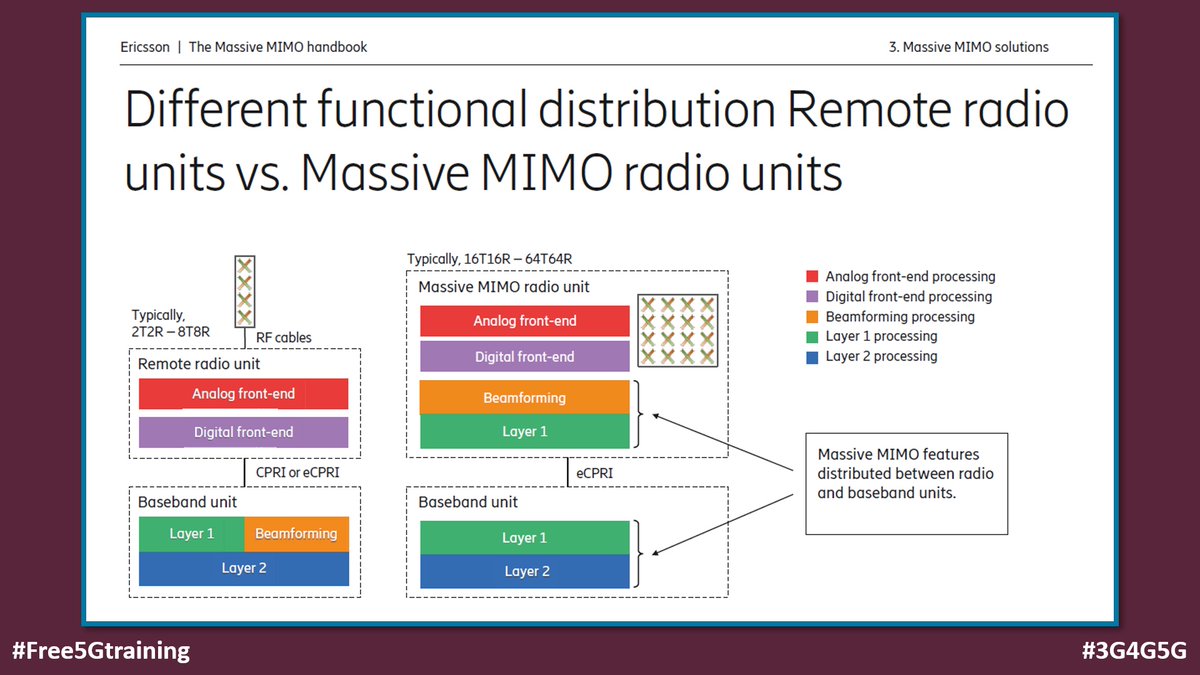Click the orange Beamforming processing legend swatch
The height and width of the screenshot is (675, 1200).
813,317
